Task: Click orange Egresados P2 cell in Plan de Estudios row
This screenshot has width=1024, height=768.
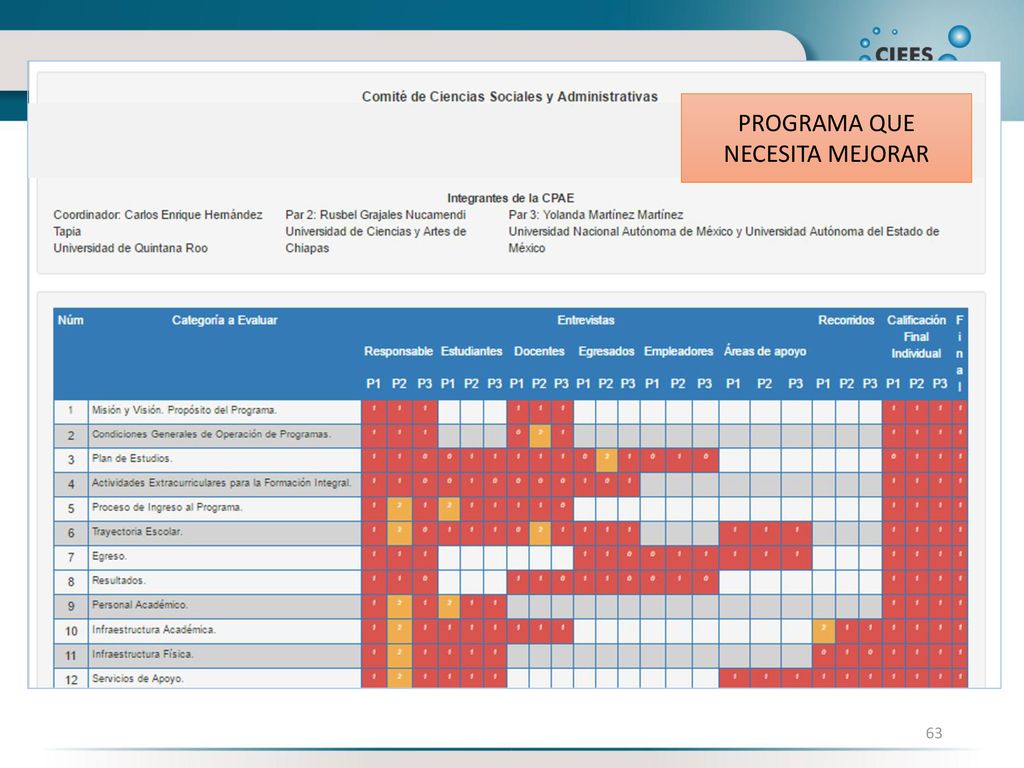Action: 606,460
